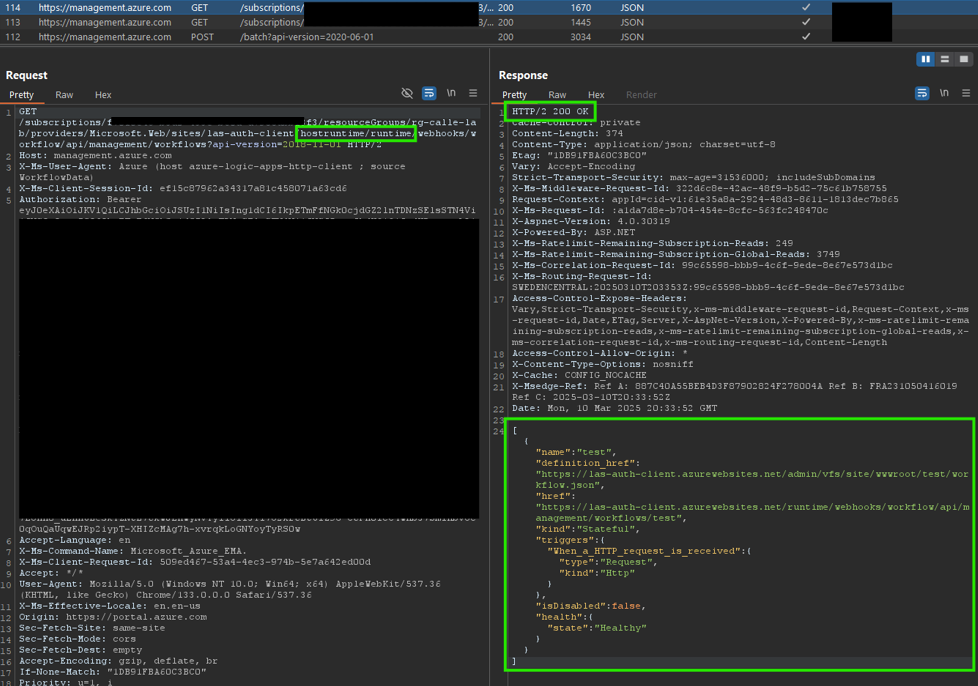Click the Date: Mon, 10 Mar 2025 header
The width and height of the screenshot is (978, 686).
click(614, 408)
